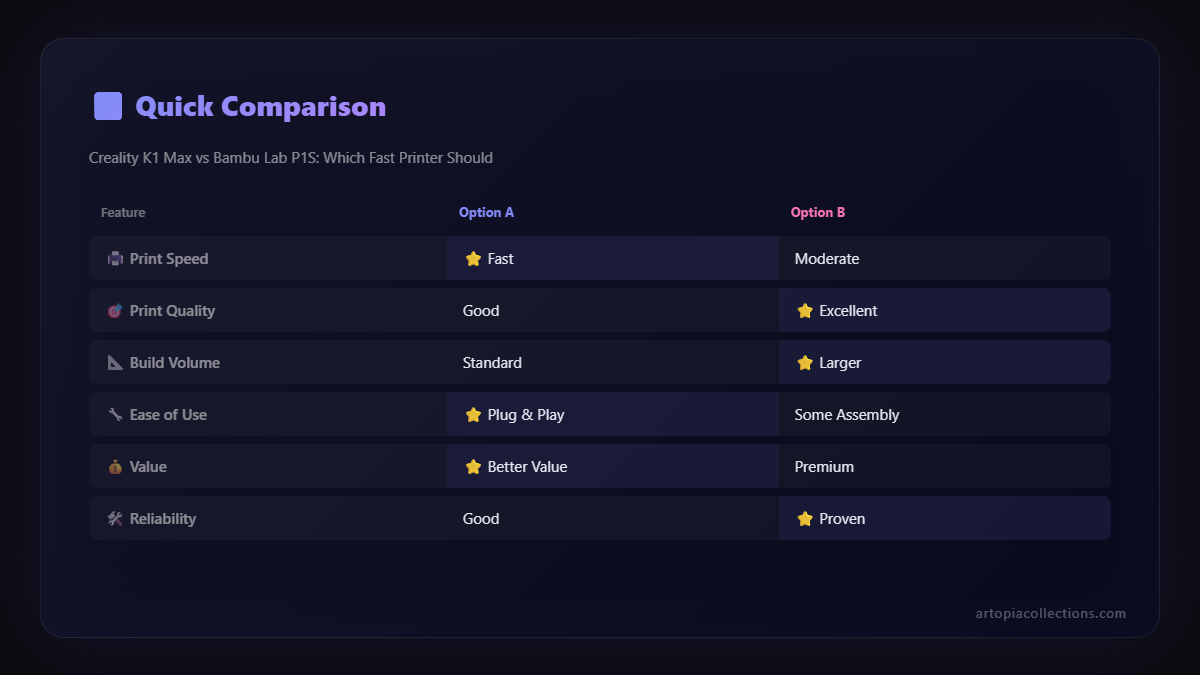Viewport: 1200px width, 675px height.
Task: Click the star icon next to Excellent
Action: coord(805,311)
